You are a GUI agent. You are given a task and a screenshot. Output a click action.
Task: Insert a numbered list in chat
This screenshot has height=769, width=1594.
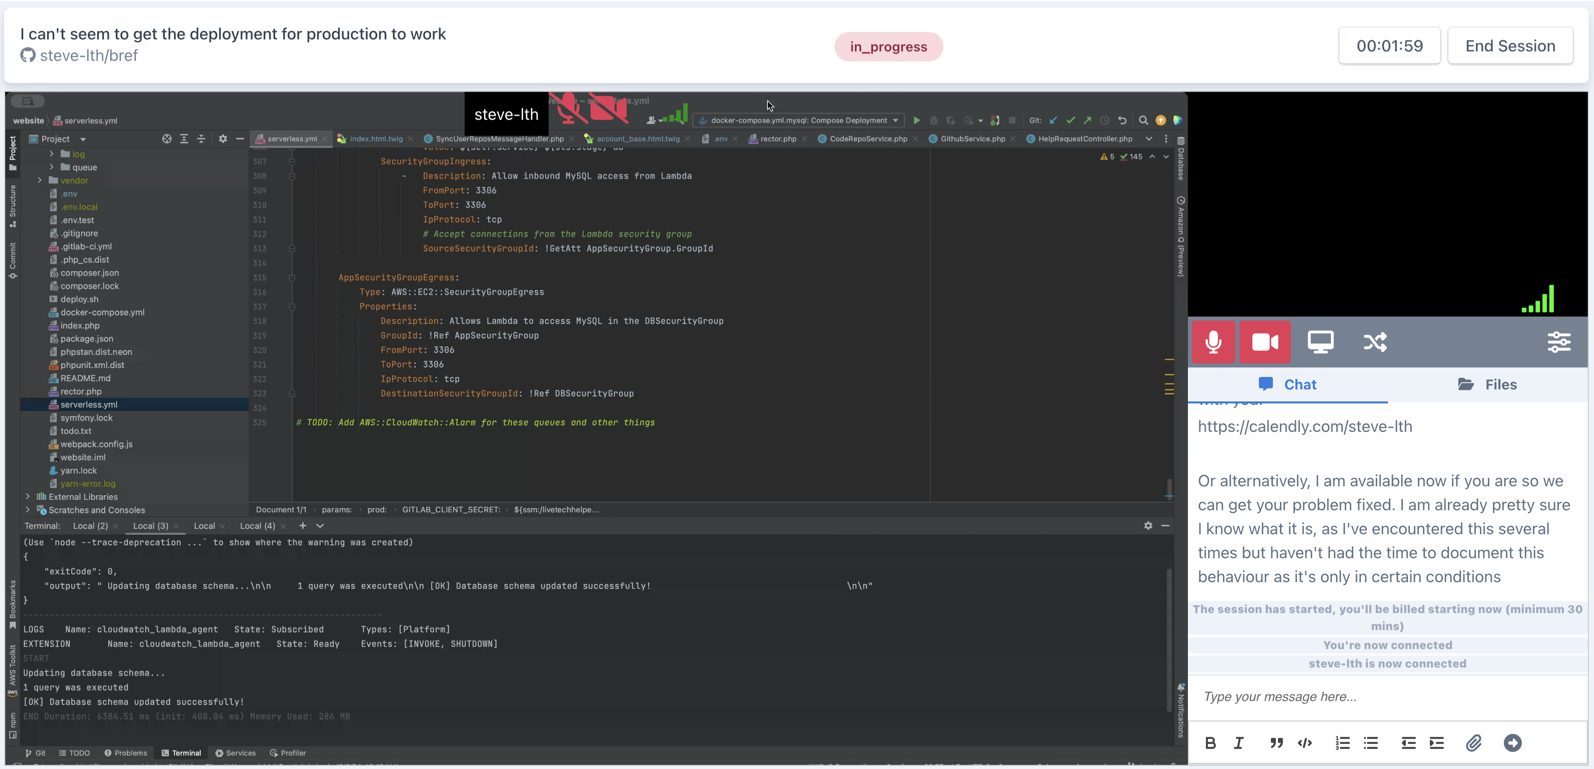point(1342,743)
